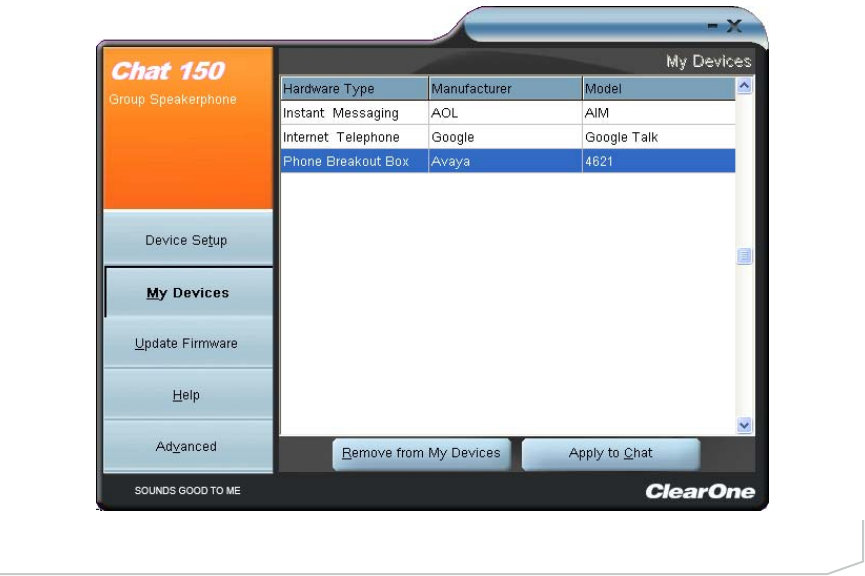
Task: Select the Internet Telephone row
Action: (x=508, y=137)
